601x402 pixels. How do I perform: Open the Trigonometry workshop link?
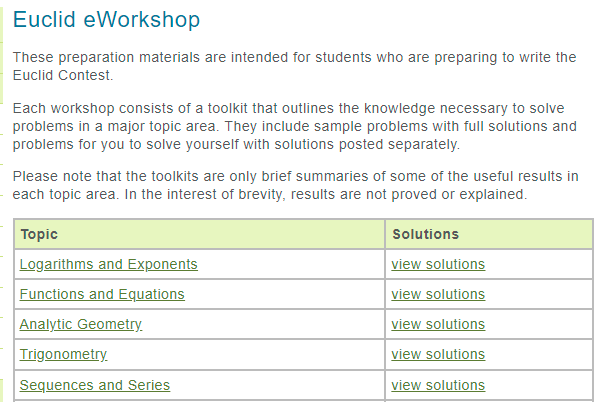(63, 354)
